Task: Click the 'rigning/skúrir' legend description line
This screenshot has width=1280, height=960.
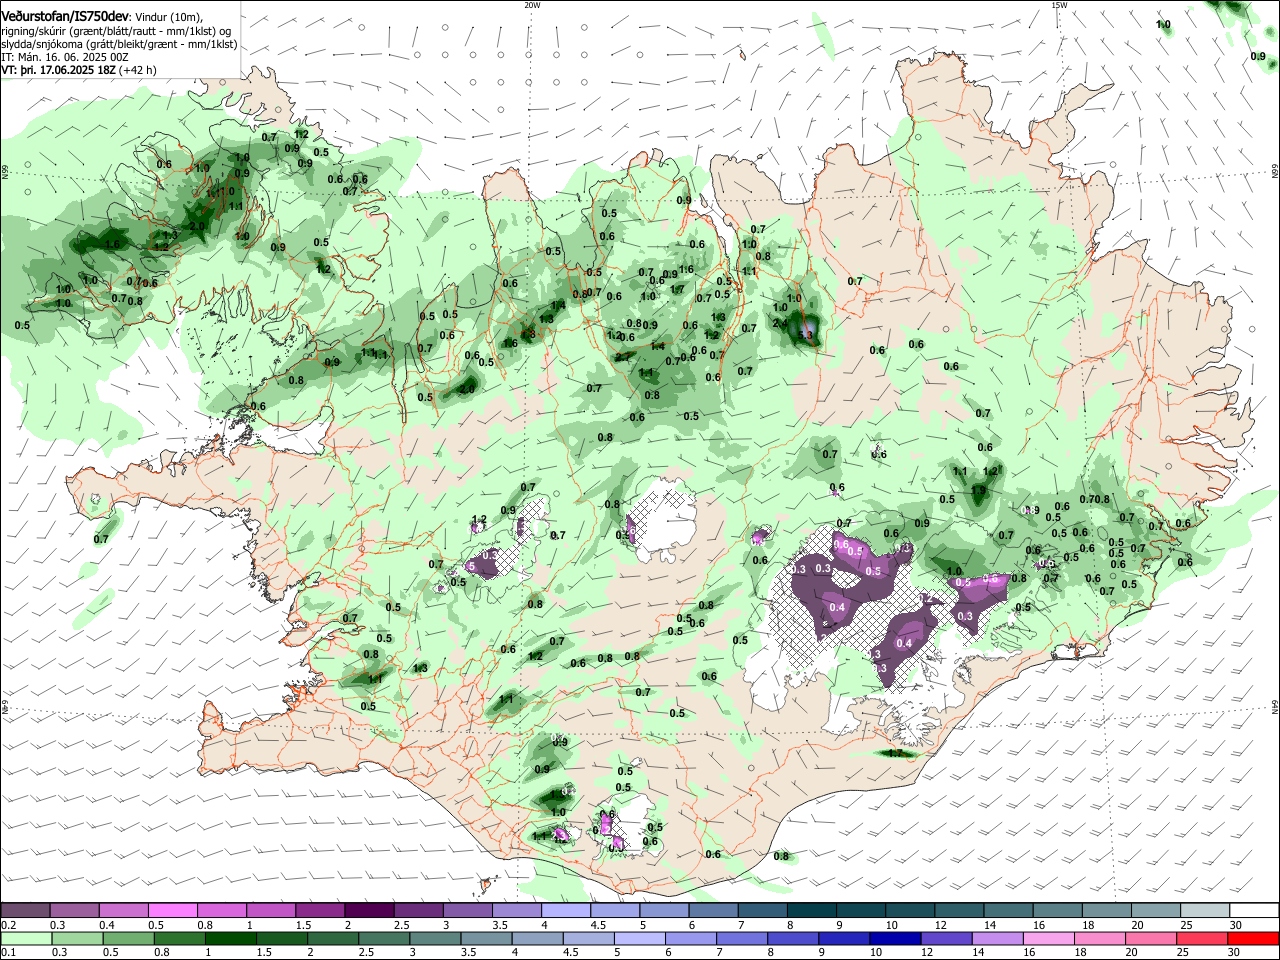Action: pyautogui.click(x=116, y=31)
